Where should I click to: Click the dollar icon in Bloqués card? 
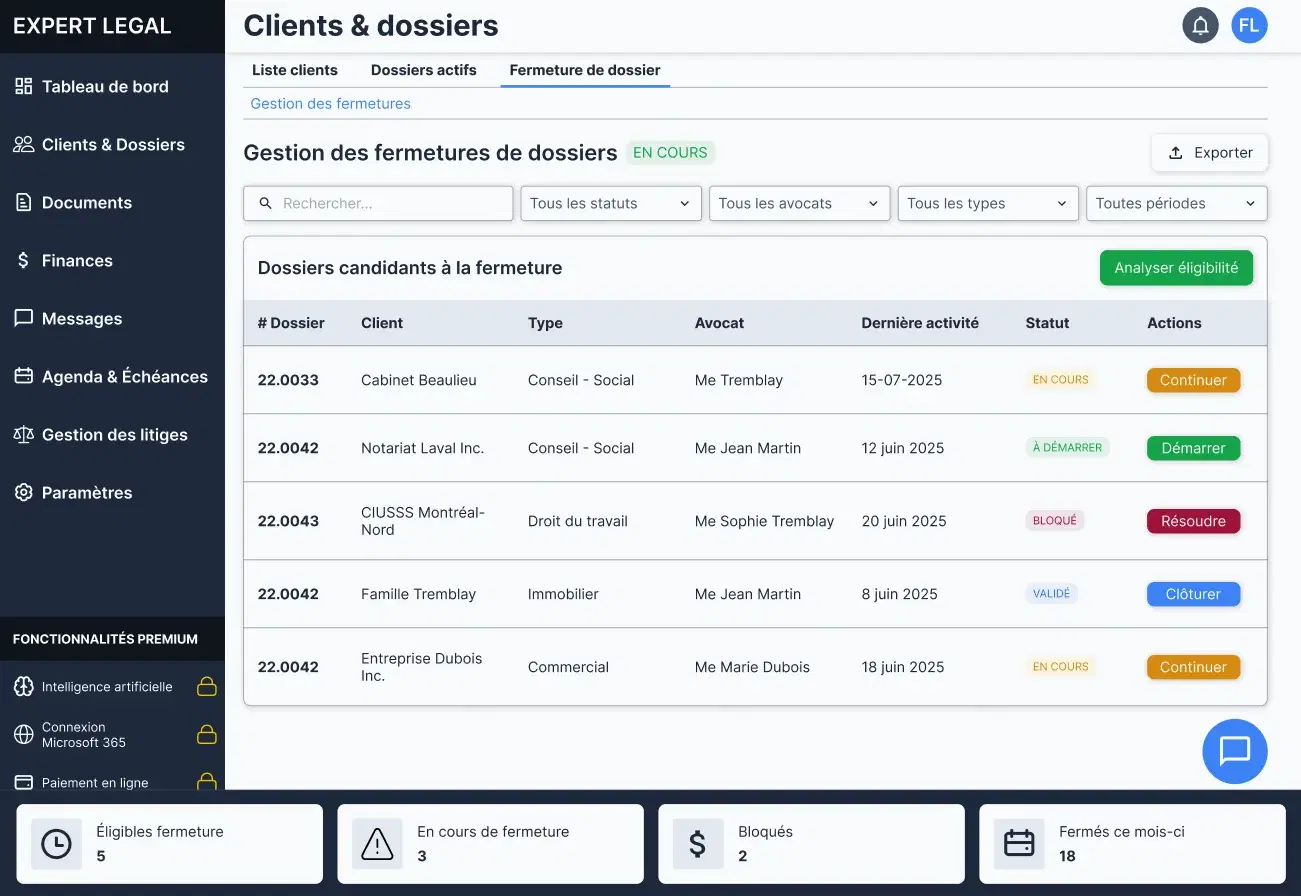click(x=698, y=844)
